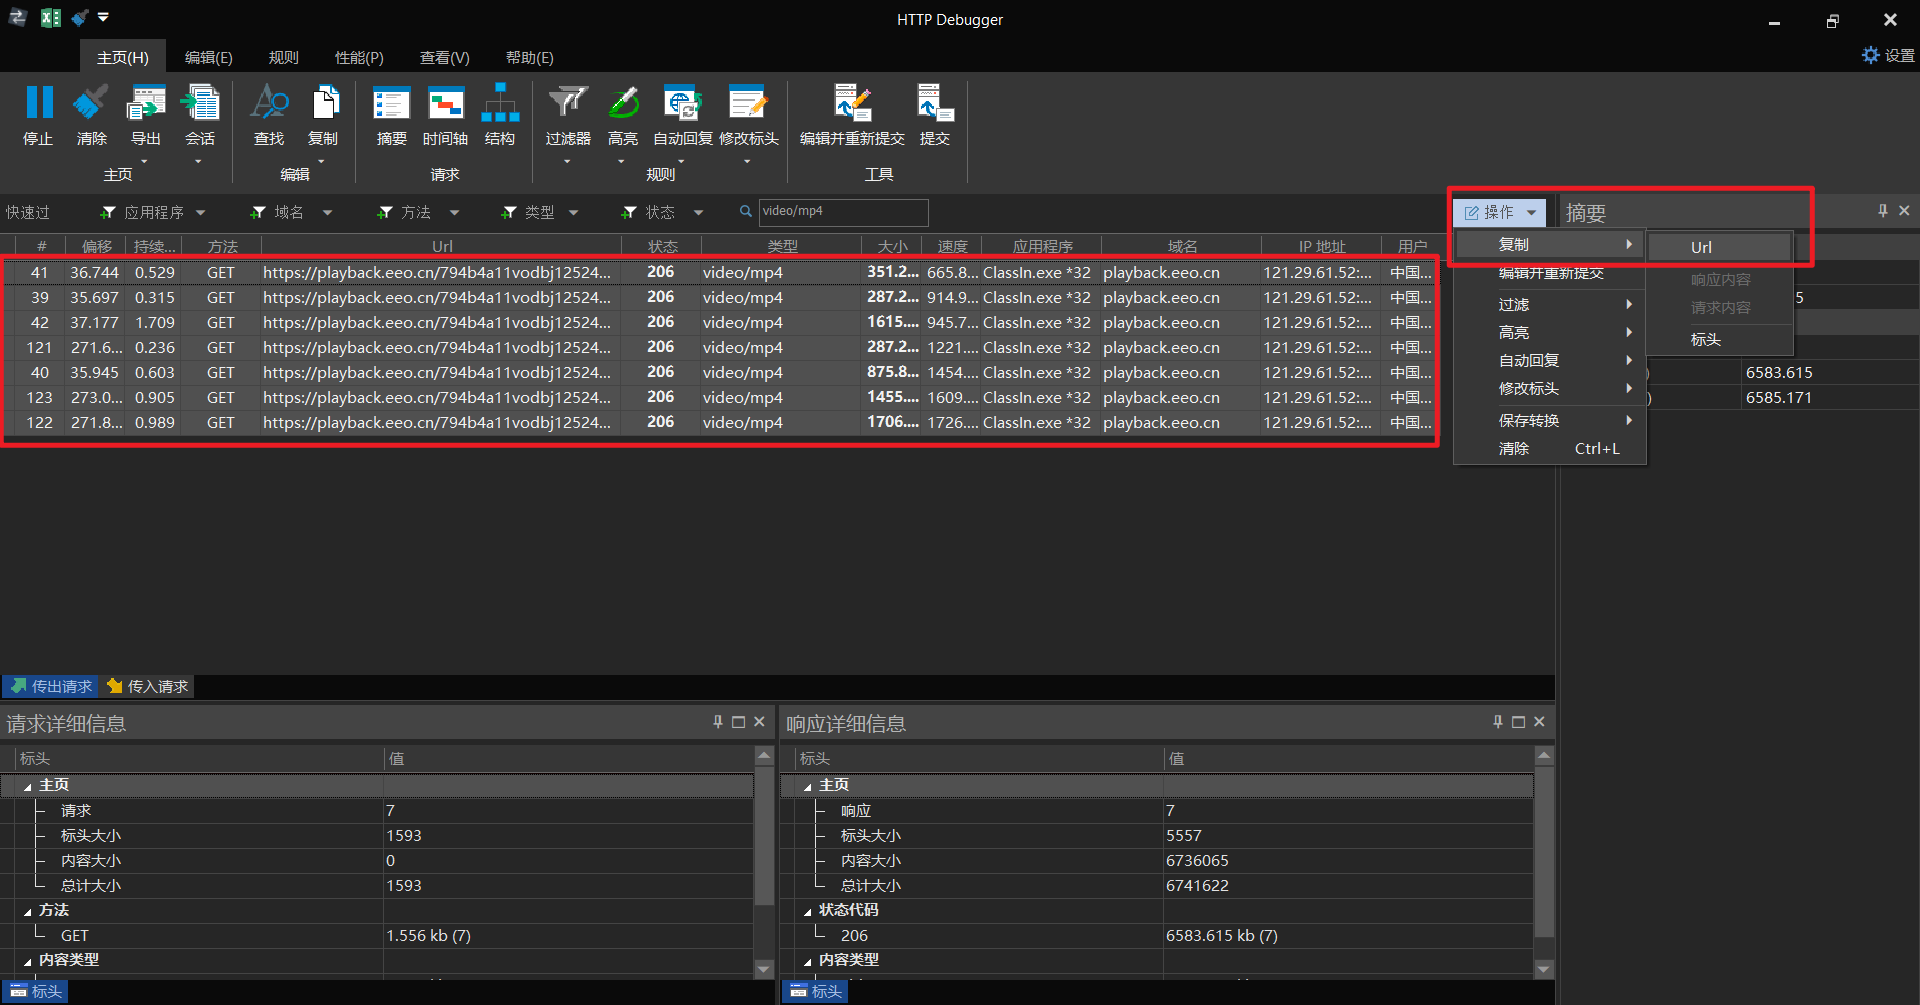
Task: Click the 停止 pause icon in toolbar
Action: pos(39,104)
